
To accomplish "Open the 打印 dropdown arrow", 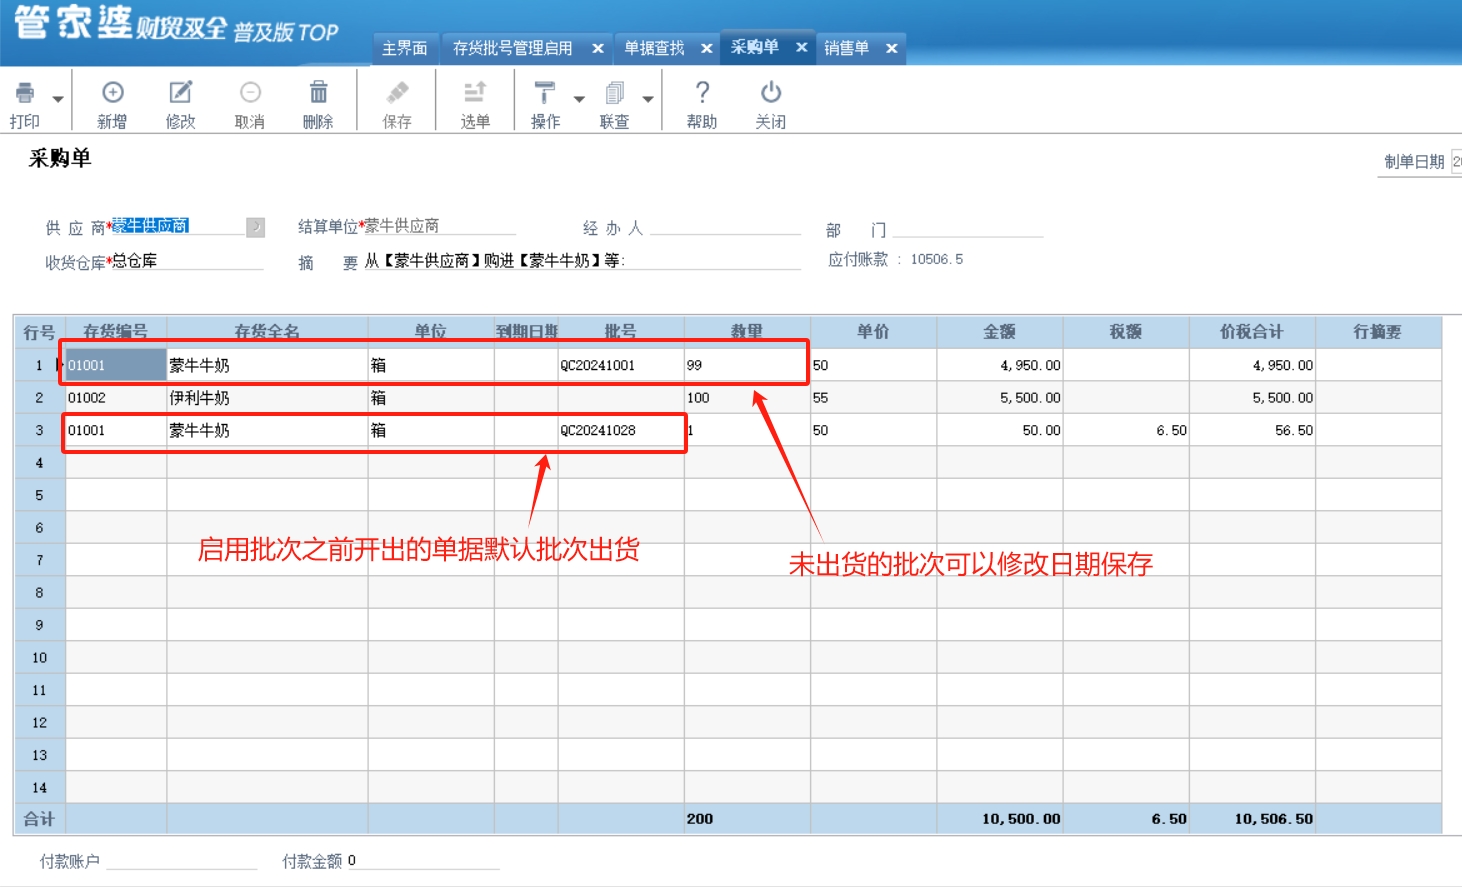I will point(58,99).
